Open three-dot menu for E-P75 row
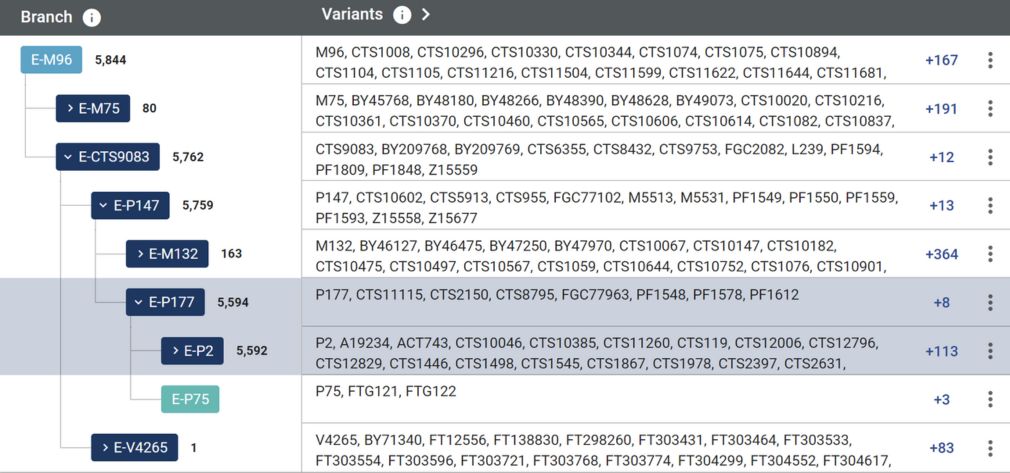The height and width of the screenshot is (473, 1010). click(990, 400)
